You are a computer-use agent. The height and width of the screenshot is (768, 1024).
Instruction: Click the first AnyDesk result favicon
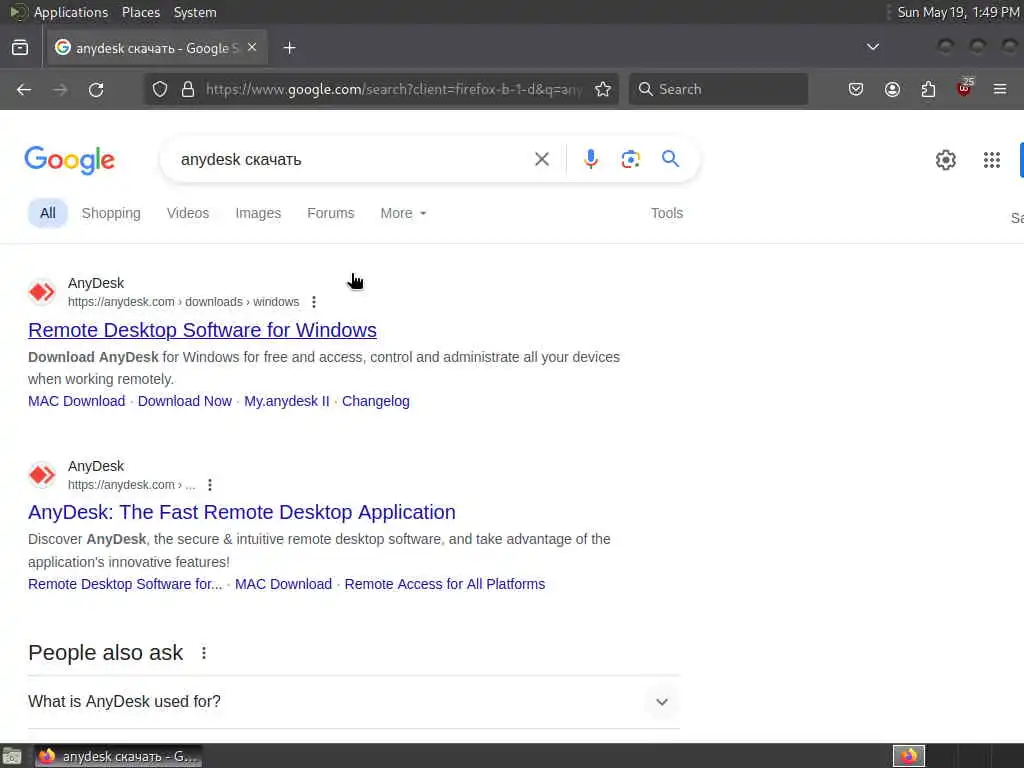(42, 292)
